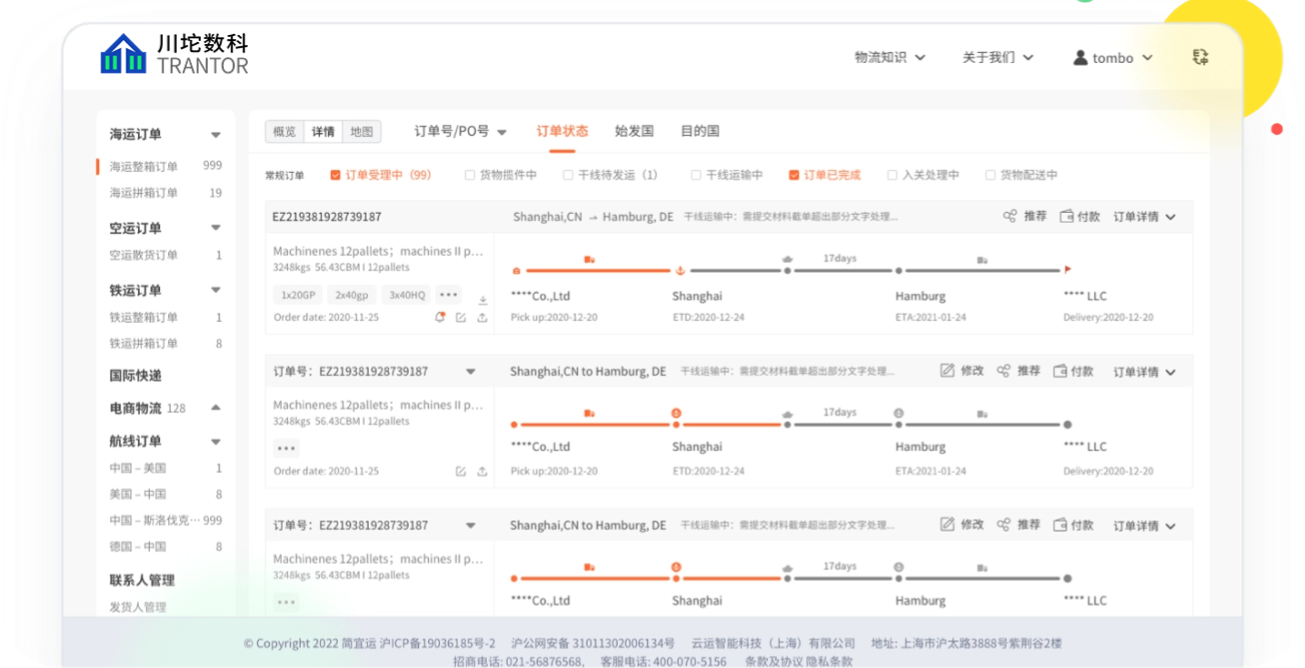Click the upload icon in second order card
The width and height of the screenshot is (1305, 668).
pyautogui.click(x=482, y=472)
